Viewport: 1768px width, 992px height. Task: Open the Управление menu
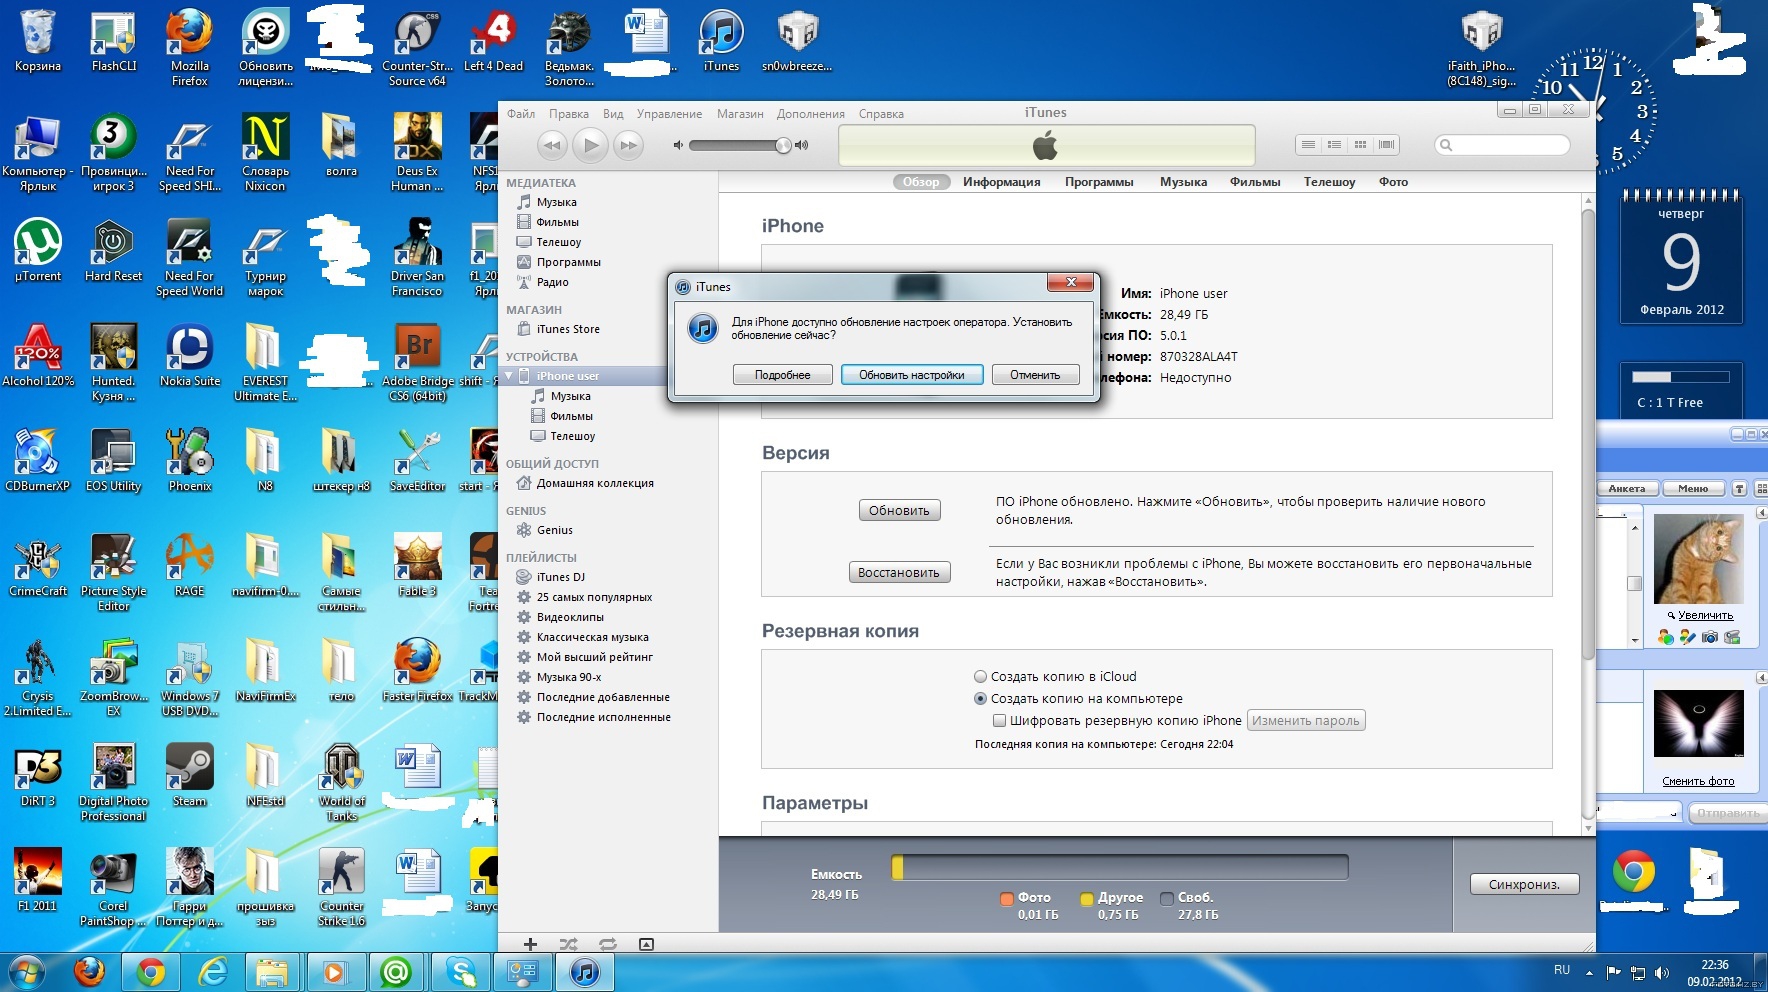[669, 114]
